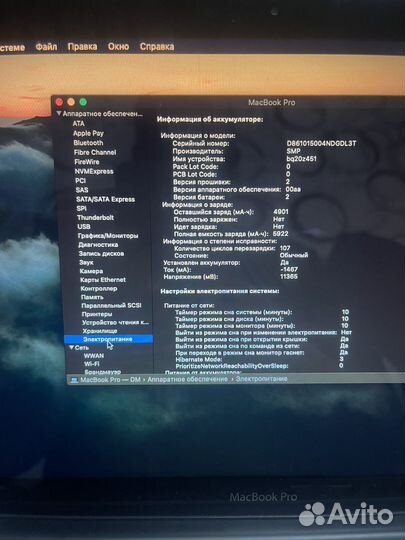Image resolution: width=405 pixels, height=540 pixels.
Task: Collapse the Аппаратное обеспечение tree section
Action: (59, 113)
